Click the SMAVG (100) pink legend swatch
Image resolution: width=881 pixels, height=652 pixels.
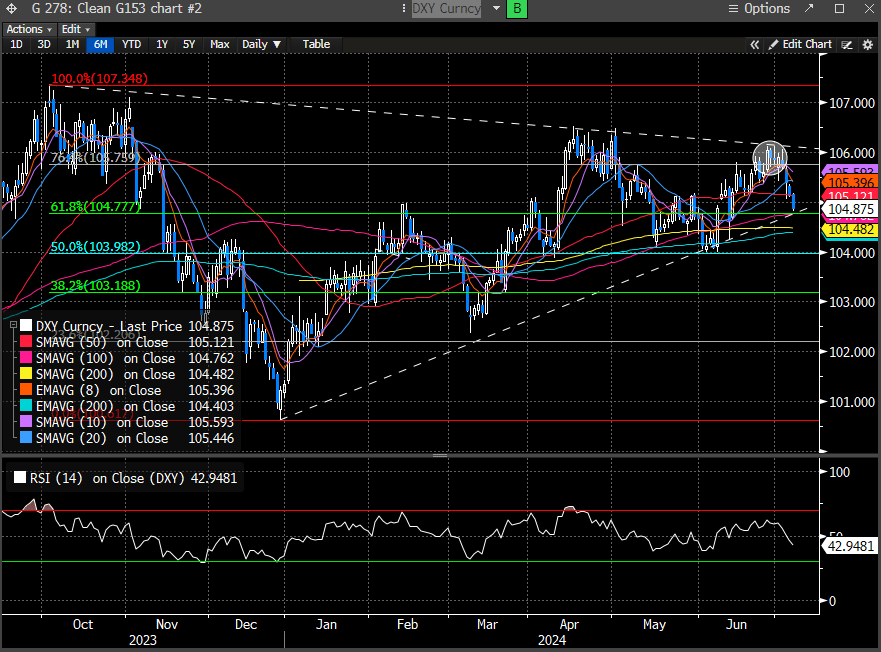click(x=26, y=358)
